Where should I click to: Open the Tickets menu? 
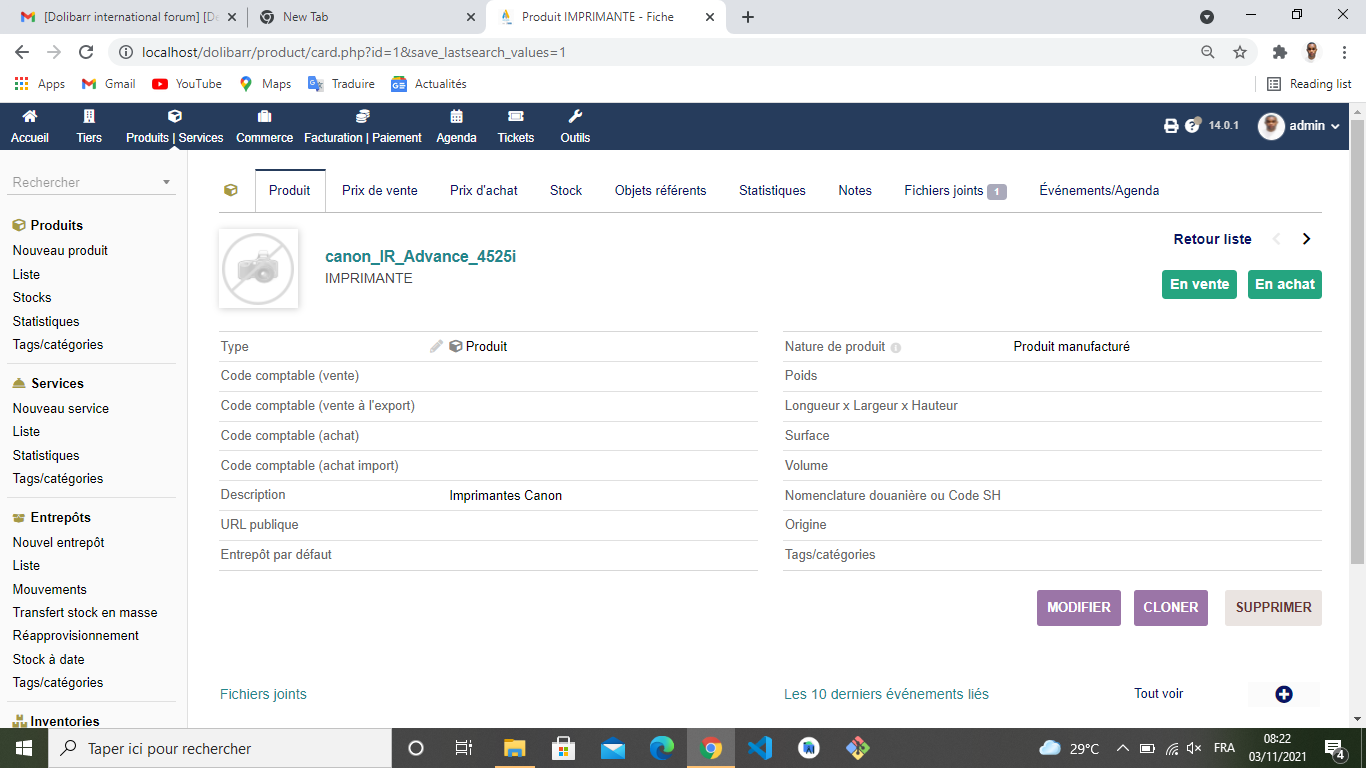(516, 127)
